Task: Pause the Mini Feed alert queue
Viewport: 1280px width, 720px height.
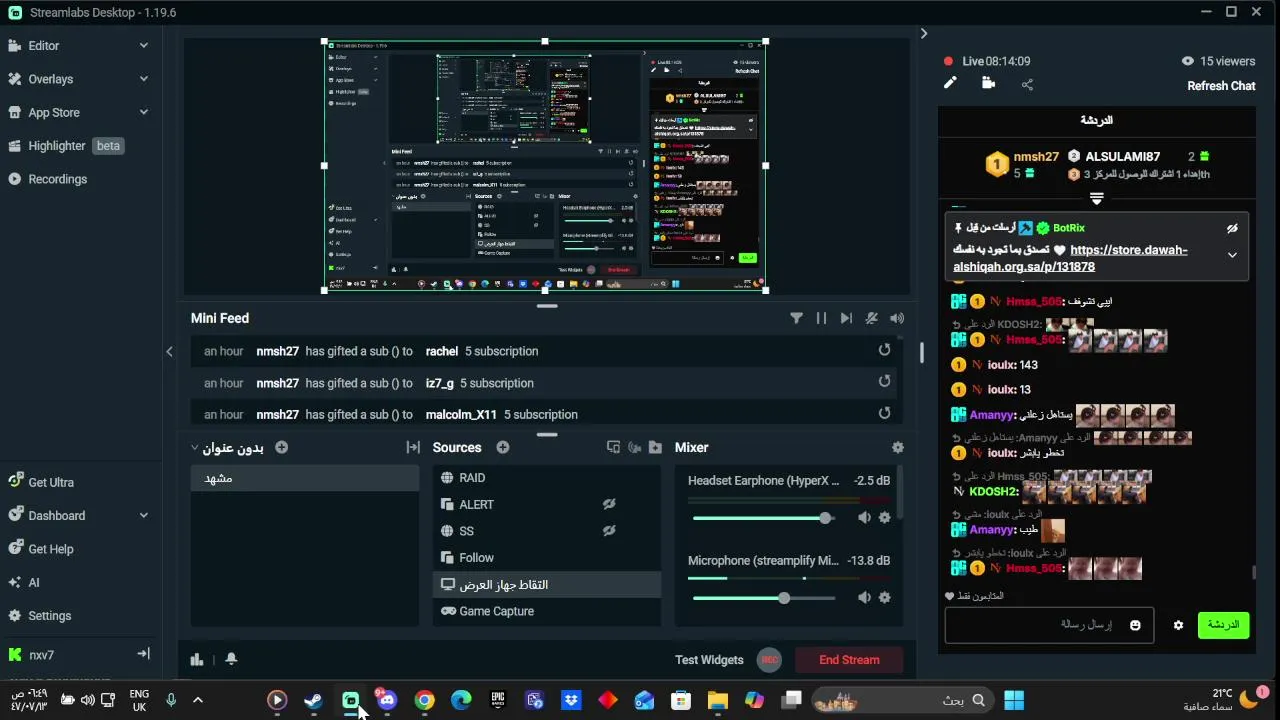Action: pos(821,318)
